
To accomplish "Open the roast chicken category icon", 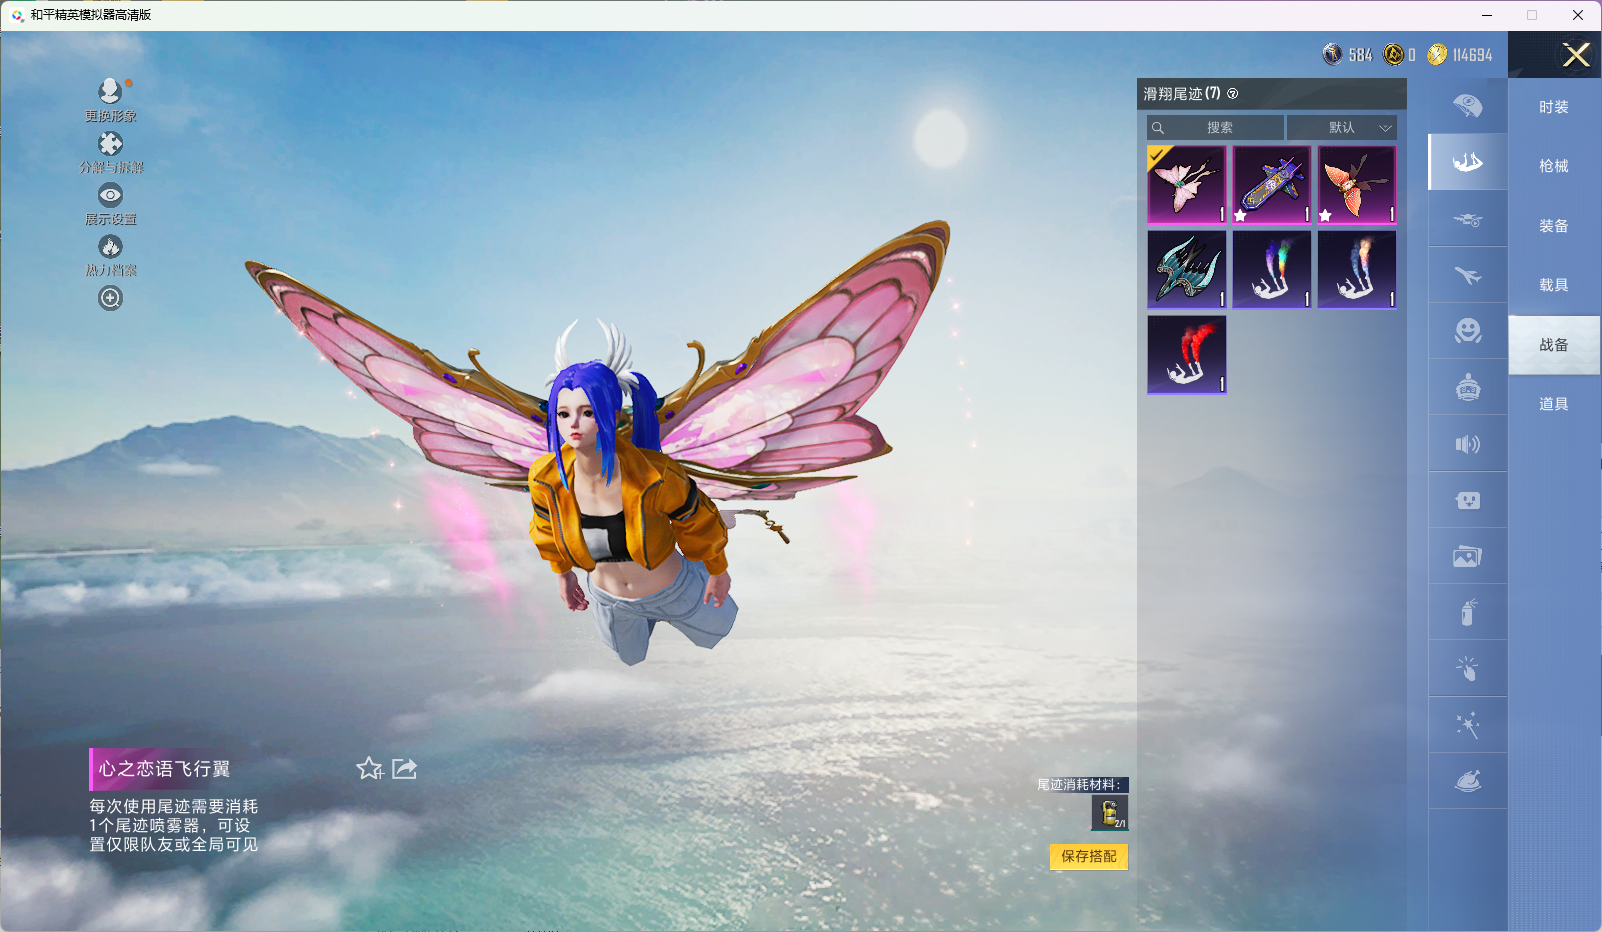I will tap(1467, 781).
